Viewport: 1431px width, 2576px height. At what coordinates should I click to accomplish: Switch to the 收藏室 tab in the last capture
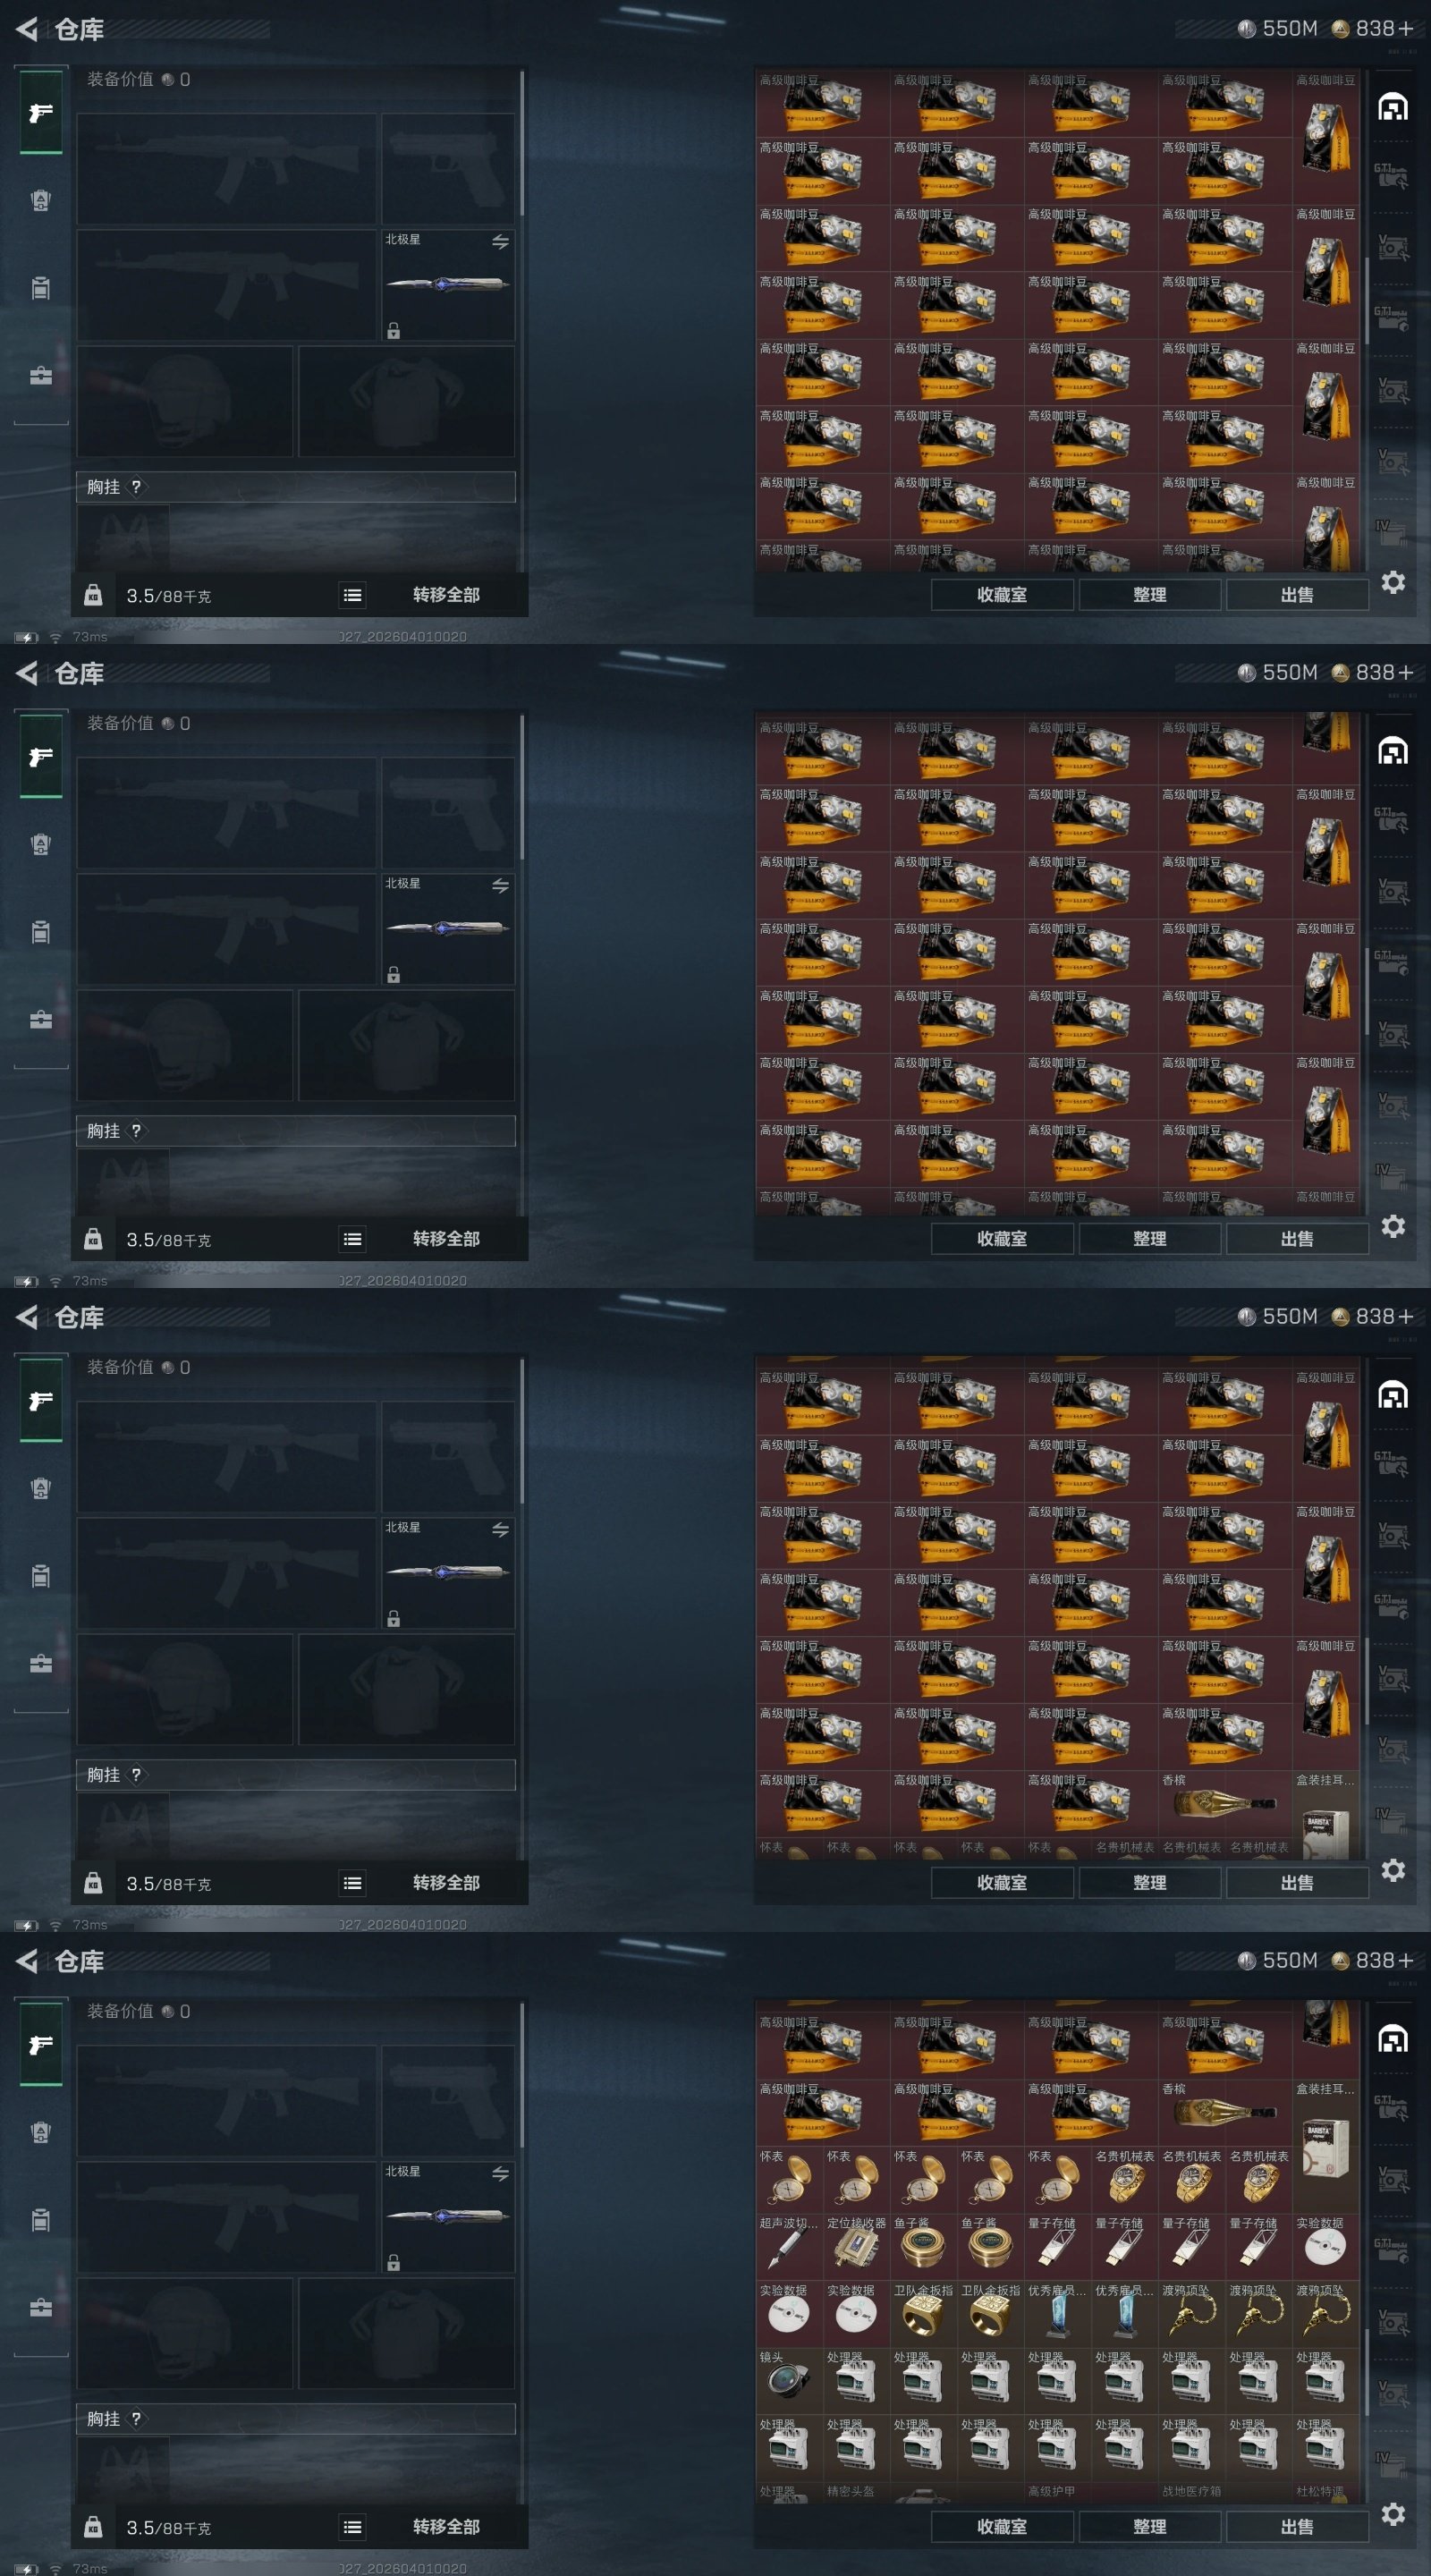pyautogui.click(x=1002, y=2527)
